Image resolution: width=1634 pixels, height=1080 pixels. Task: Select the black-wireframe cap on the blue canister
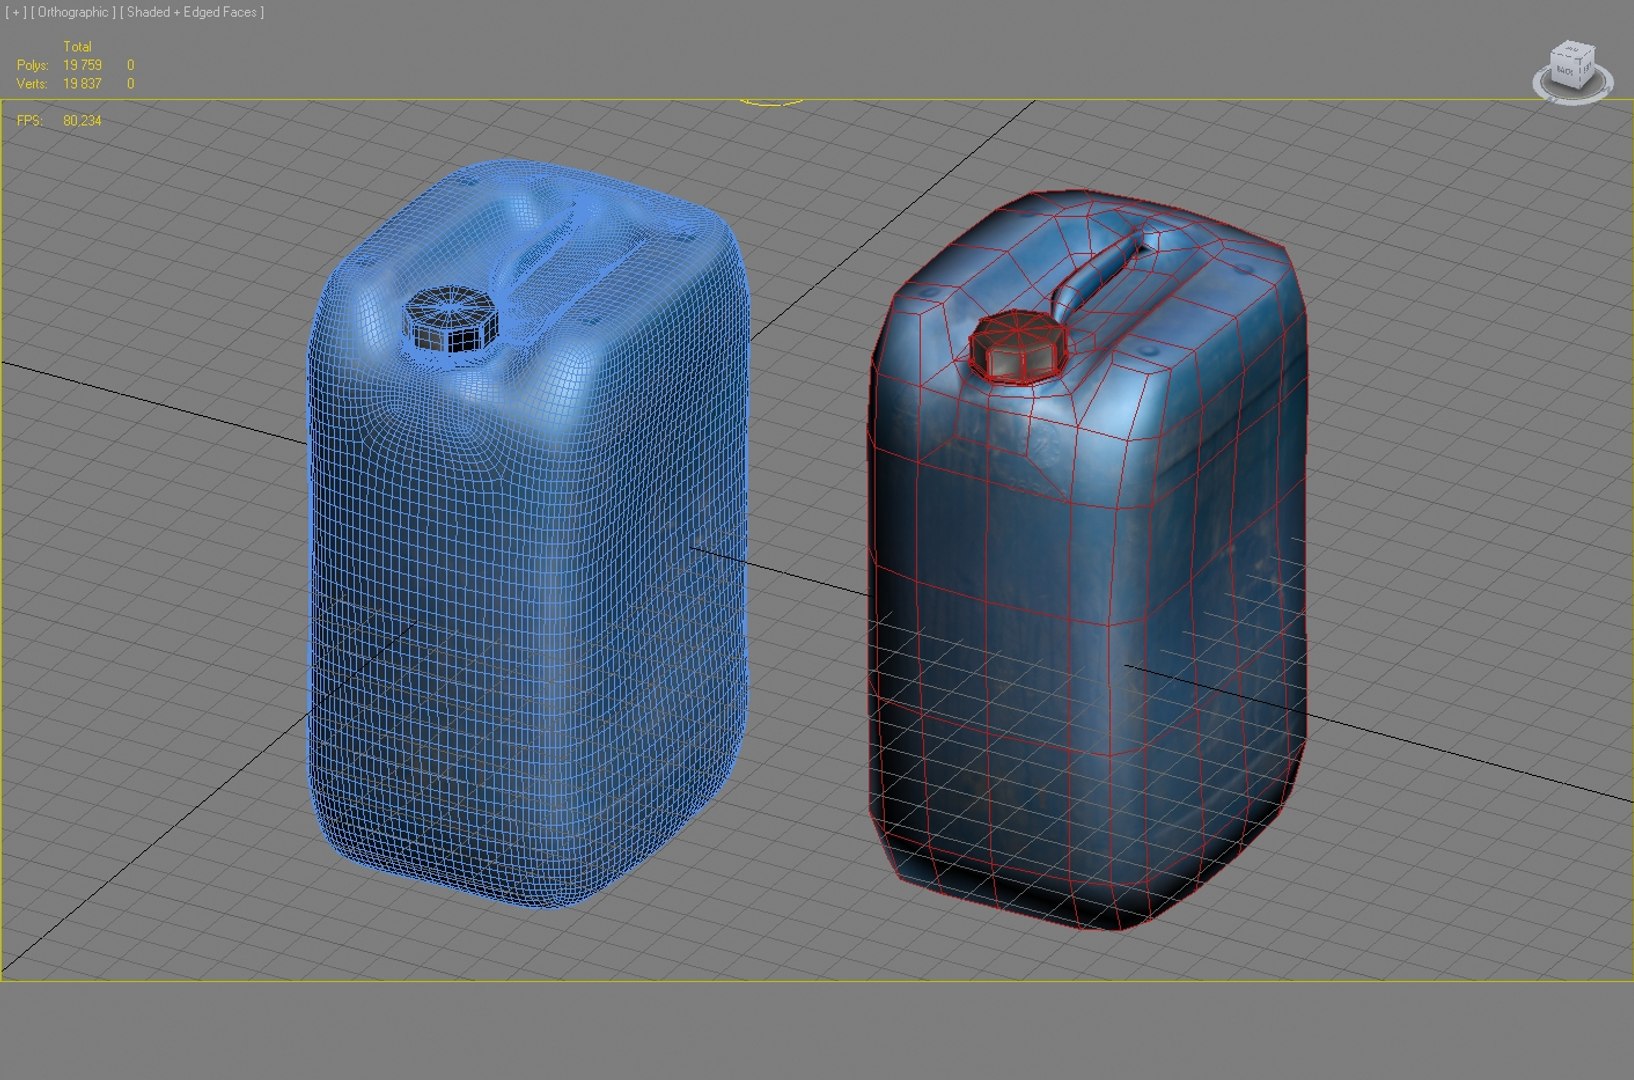point(451,320)
